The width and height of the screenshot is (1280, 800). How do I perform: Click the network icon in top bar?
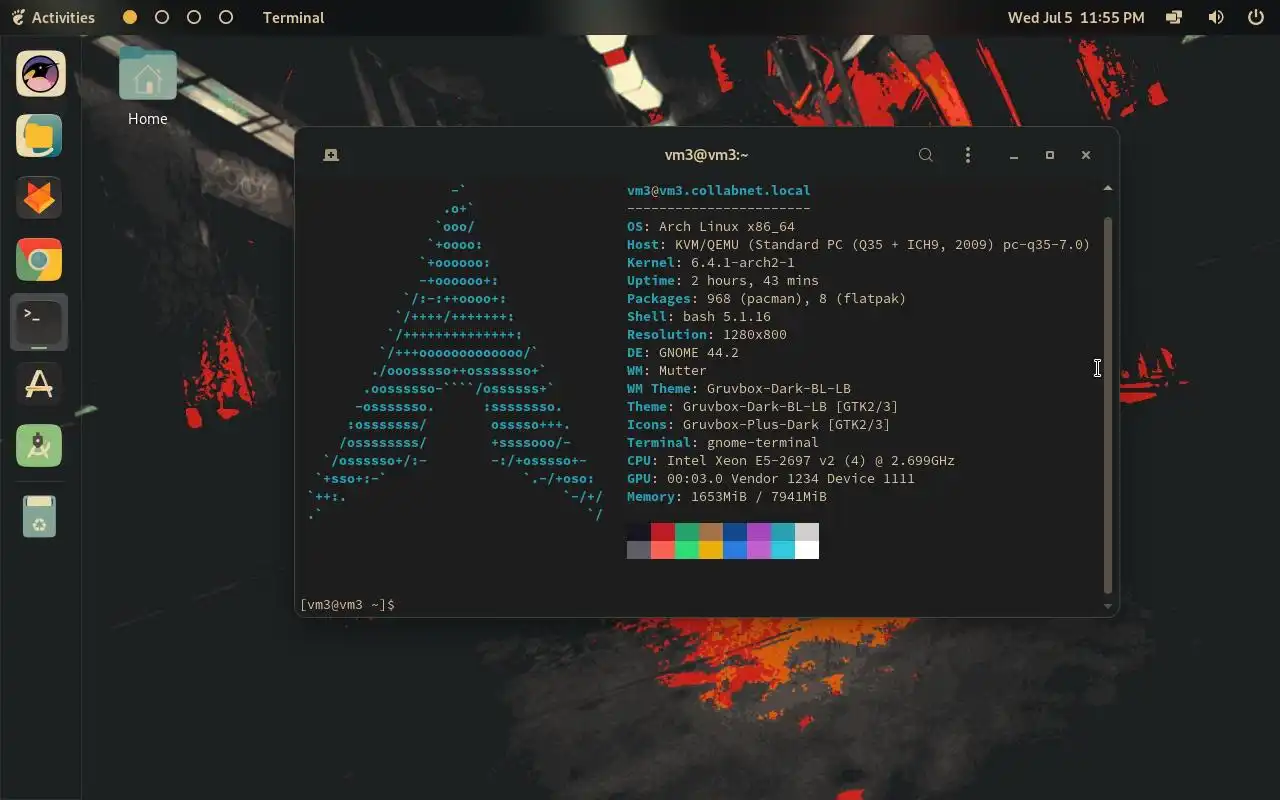[x=1175, y=17]
